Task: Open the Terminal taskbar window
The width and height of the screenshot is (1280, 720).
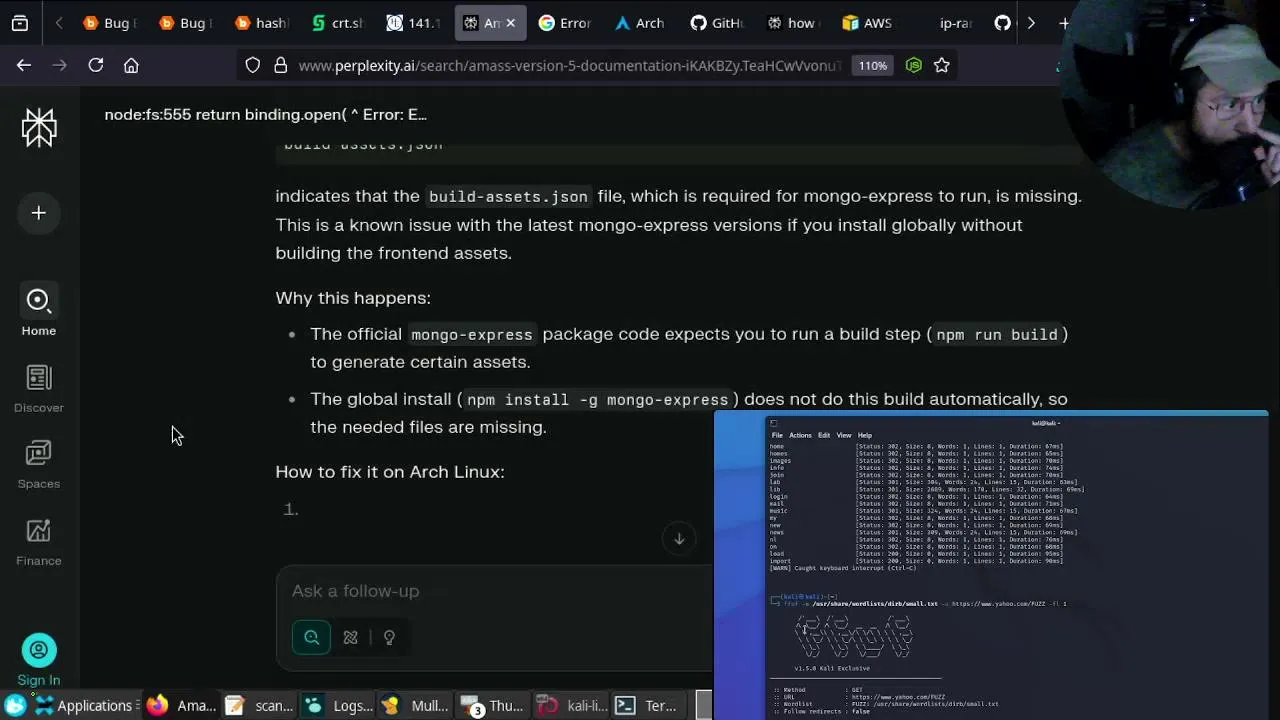Action: (646, 706)
